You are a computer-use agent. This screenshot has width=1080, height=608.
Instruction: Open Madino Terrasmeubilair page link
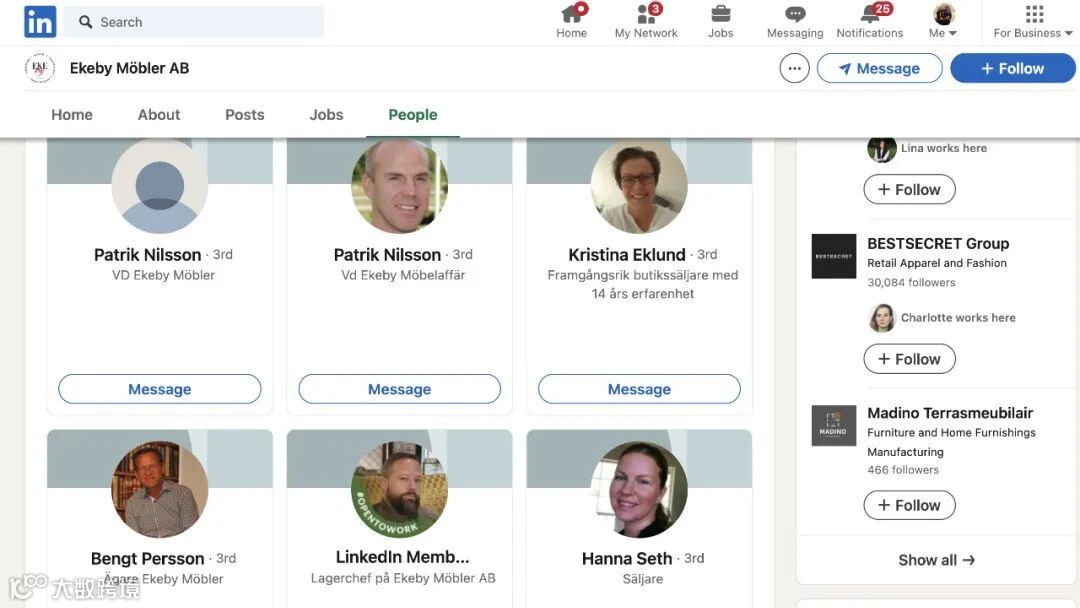[x=950, y=413]
